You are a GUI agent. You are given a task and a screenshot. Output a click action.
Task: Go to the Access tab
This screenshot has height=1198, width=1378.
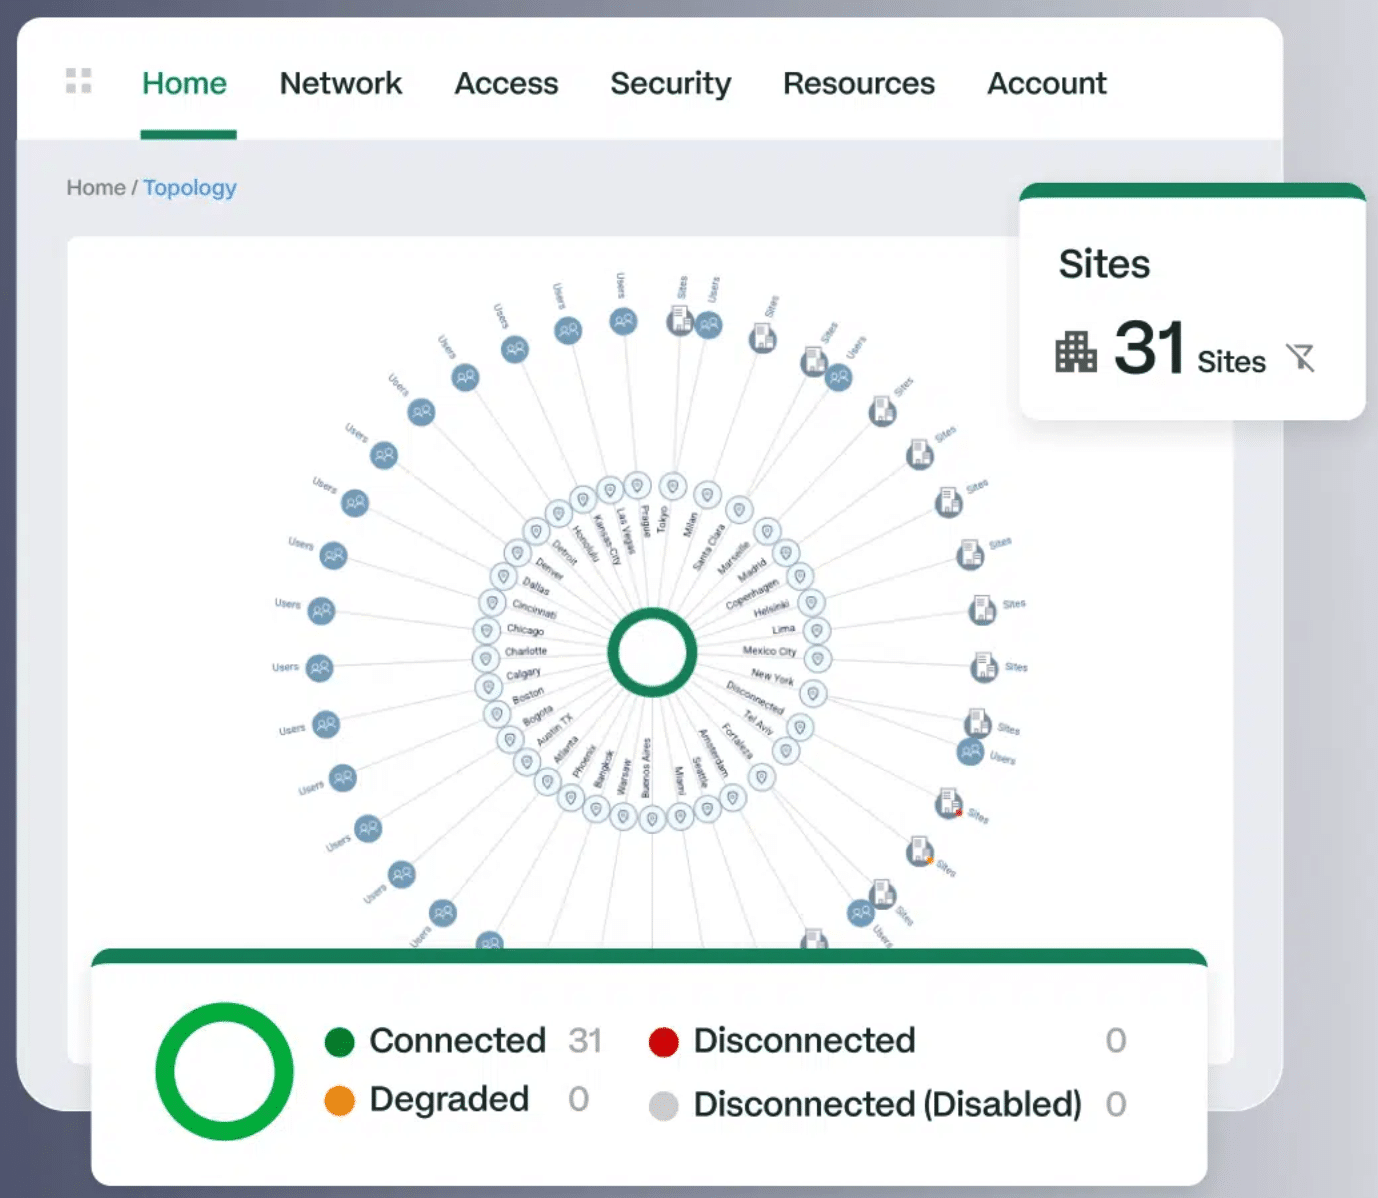pyautogui.click(x=507, y=84)
